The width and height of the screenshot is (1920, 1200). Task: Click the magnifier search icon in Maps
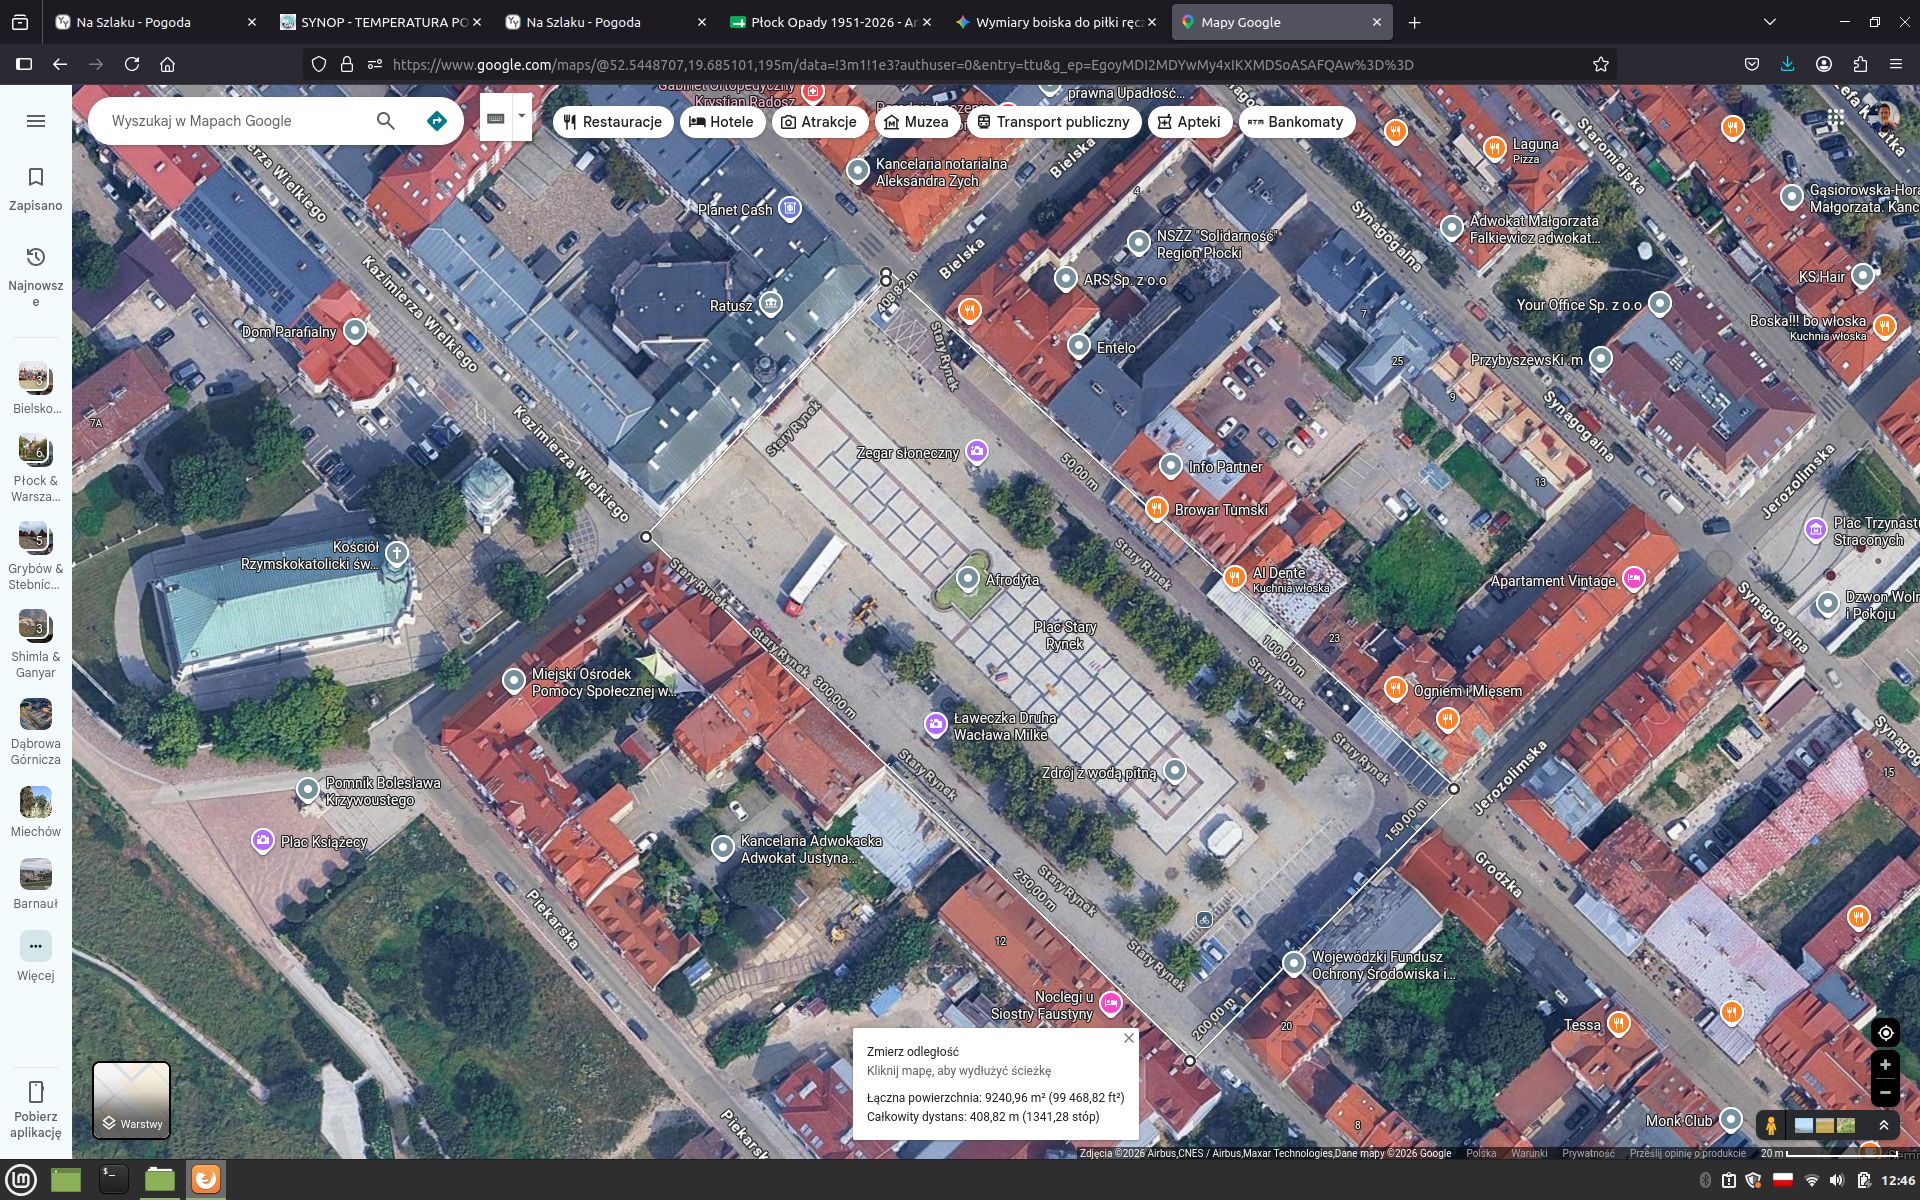pyautogui.click(x=385, y=121)
